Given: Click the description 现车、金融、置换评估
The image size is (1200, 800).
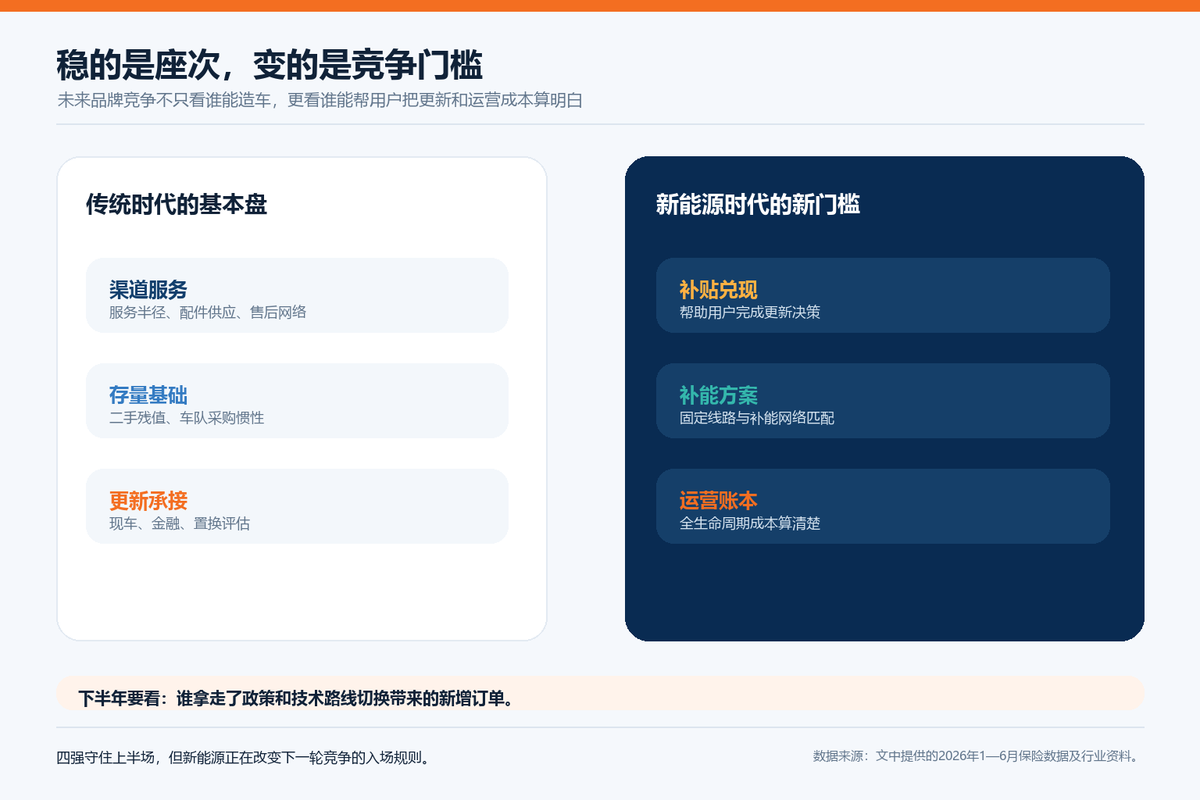Looking at the screenshot, I should 180,523.
